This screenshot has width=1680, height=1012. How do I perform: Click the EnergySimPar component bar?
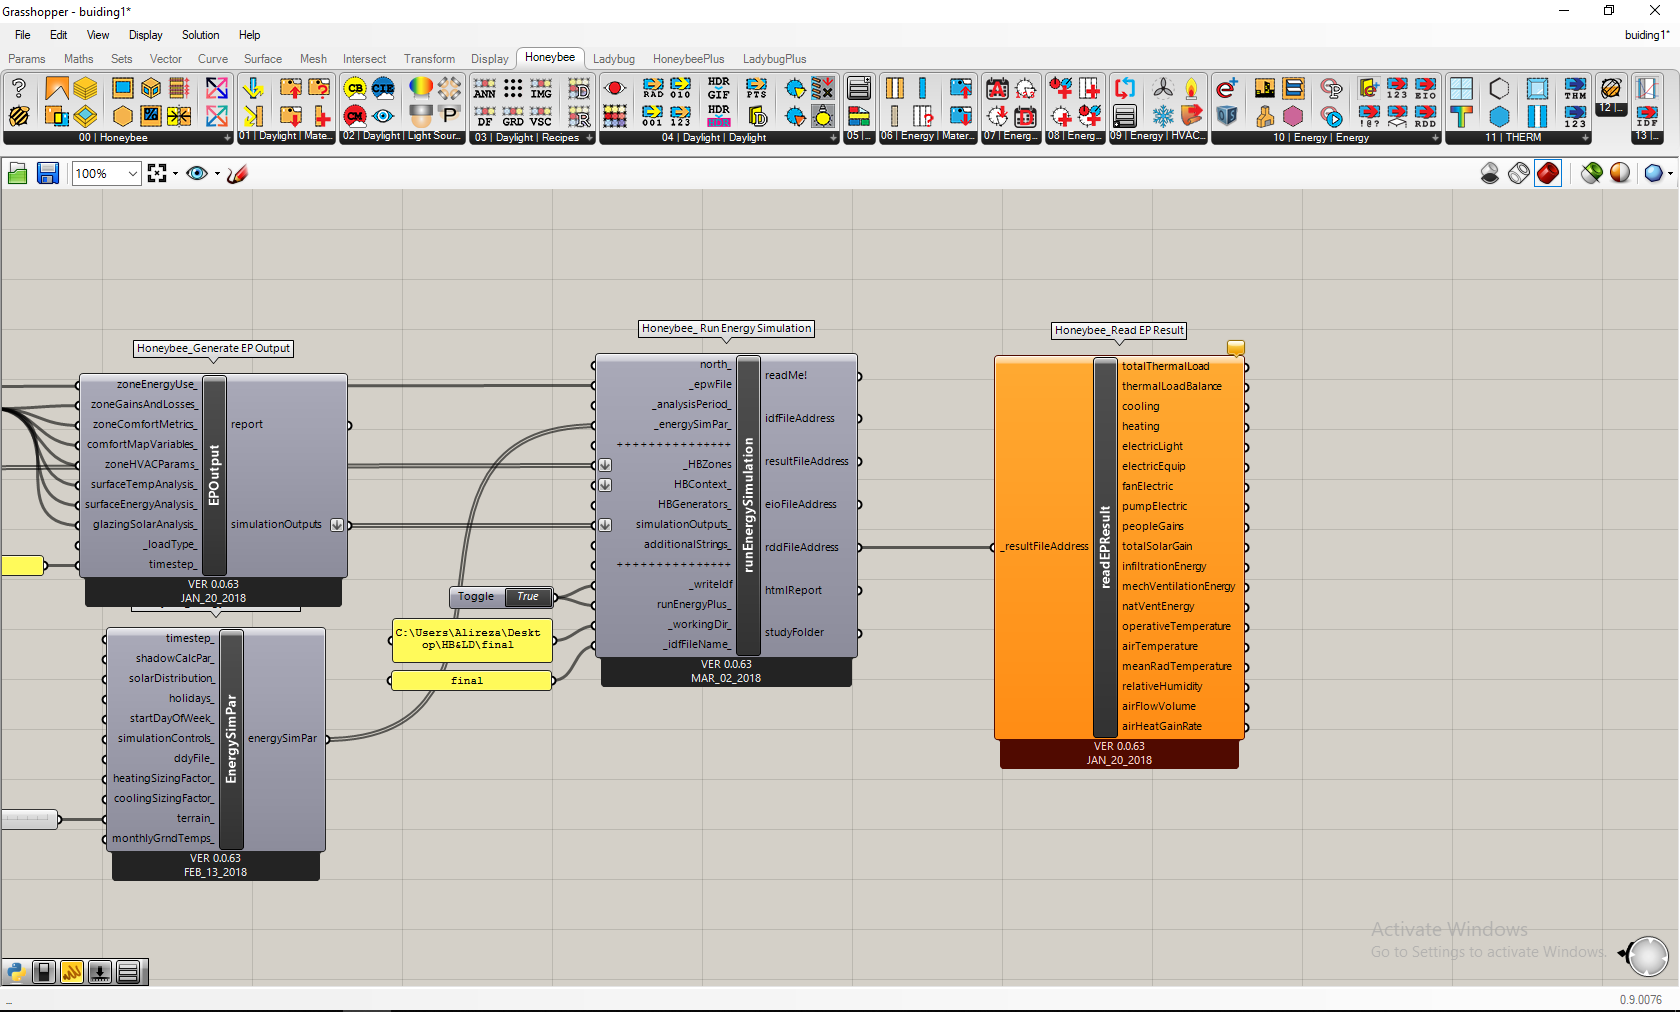(231, 739)
